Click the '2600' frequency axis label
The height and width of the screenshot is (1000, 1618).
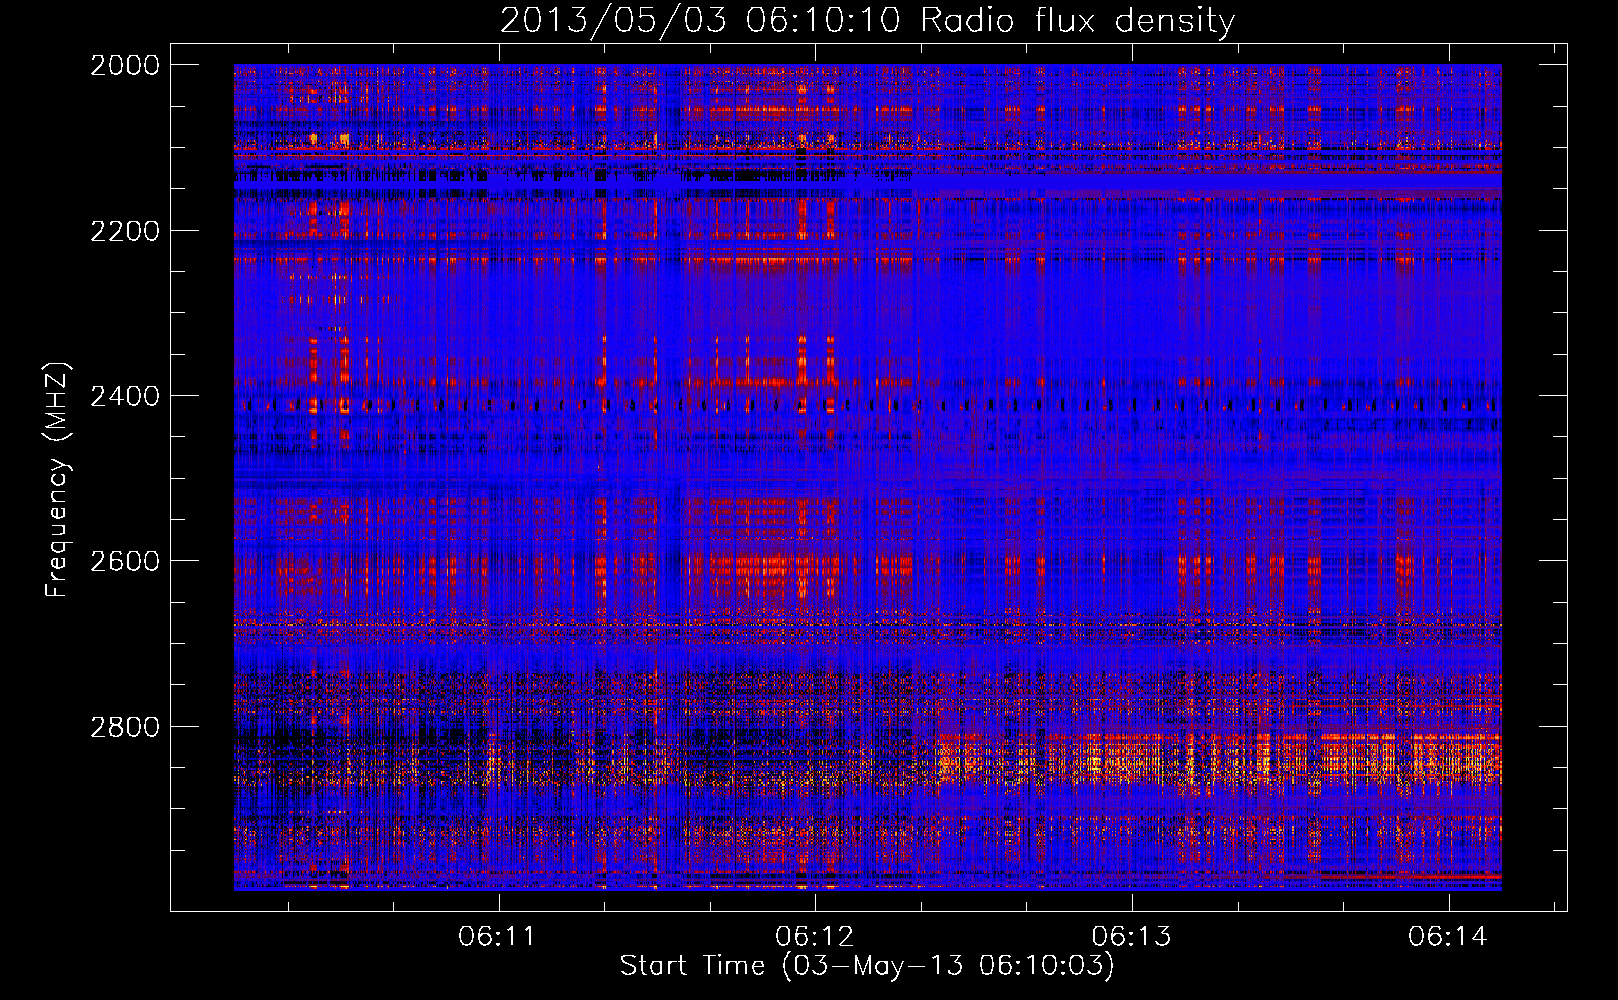tap(125, 561)
